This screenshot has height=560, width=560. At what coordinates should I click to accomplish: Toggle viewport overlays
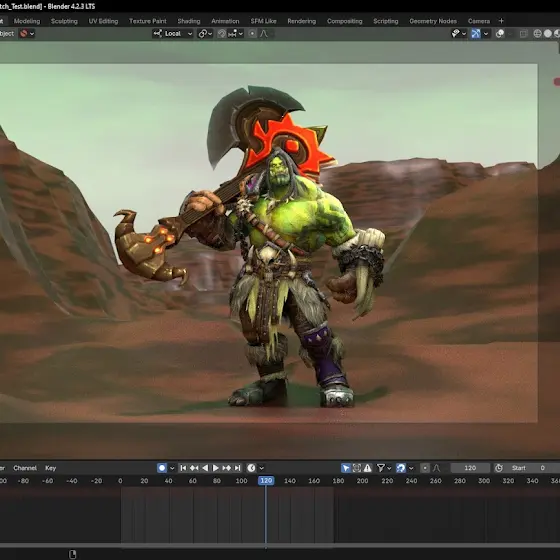(500, 34)
